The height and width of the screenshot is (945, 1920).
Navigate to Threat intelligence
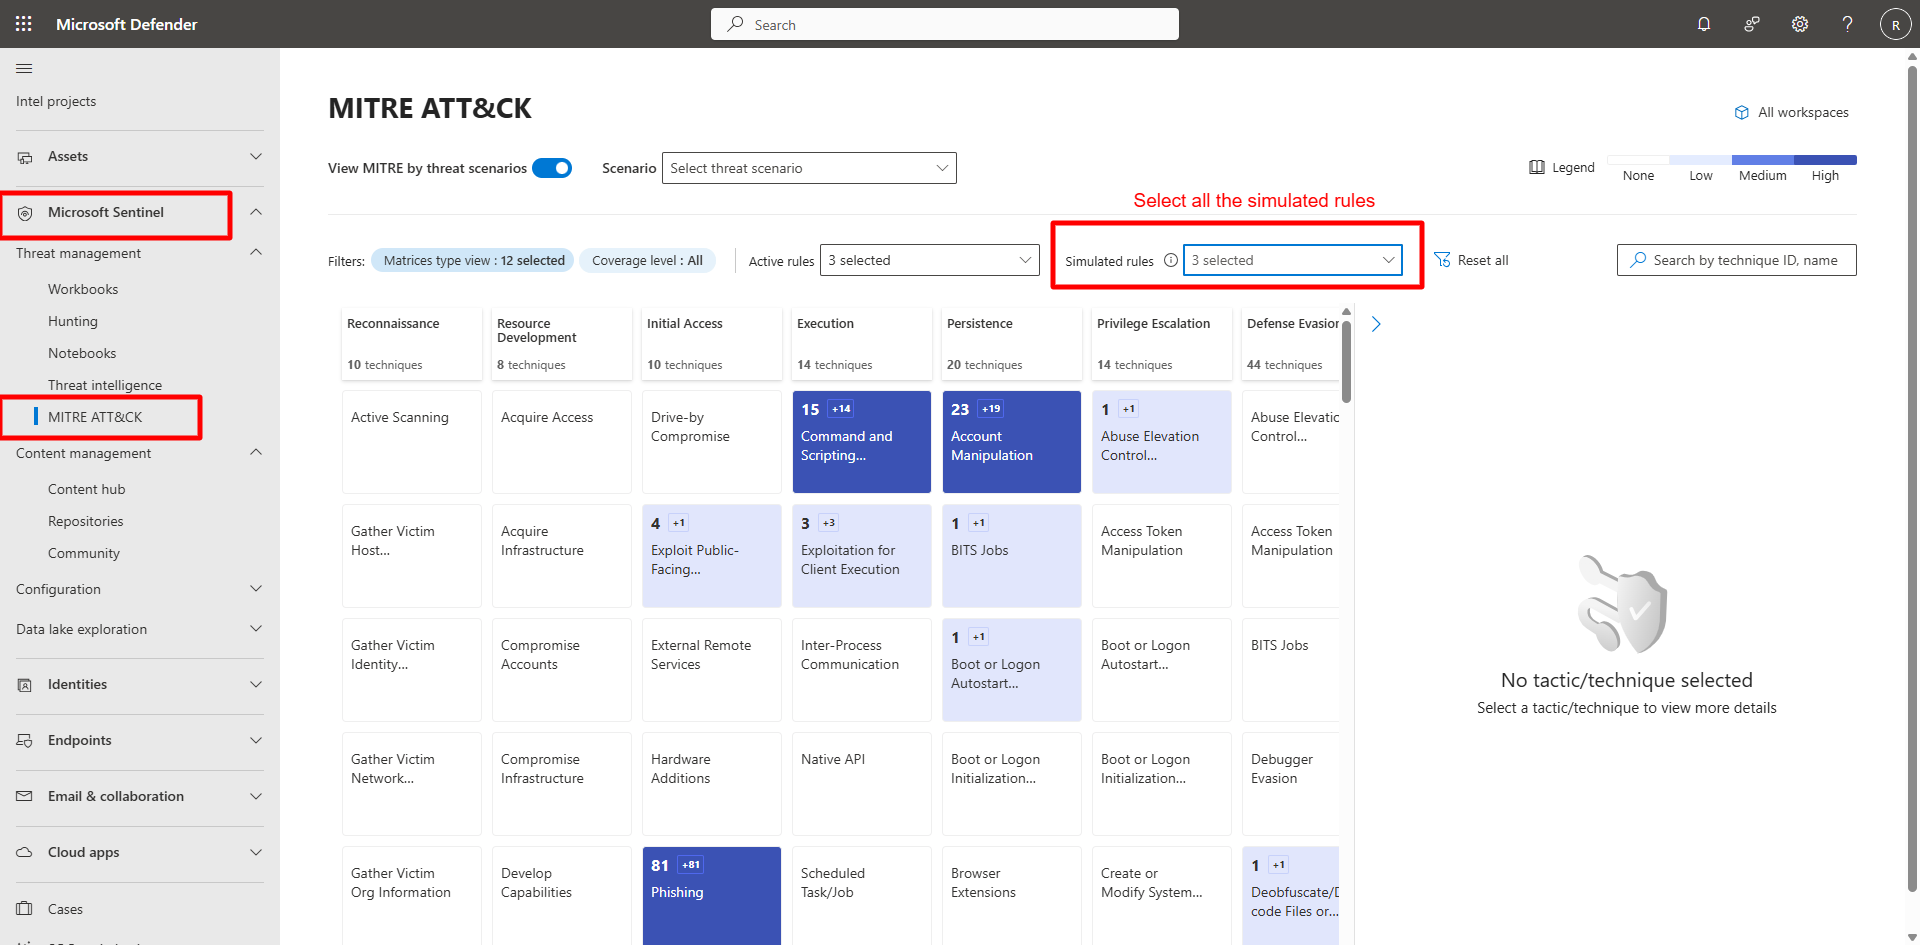pos(105,385)
